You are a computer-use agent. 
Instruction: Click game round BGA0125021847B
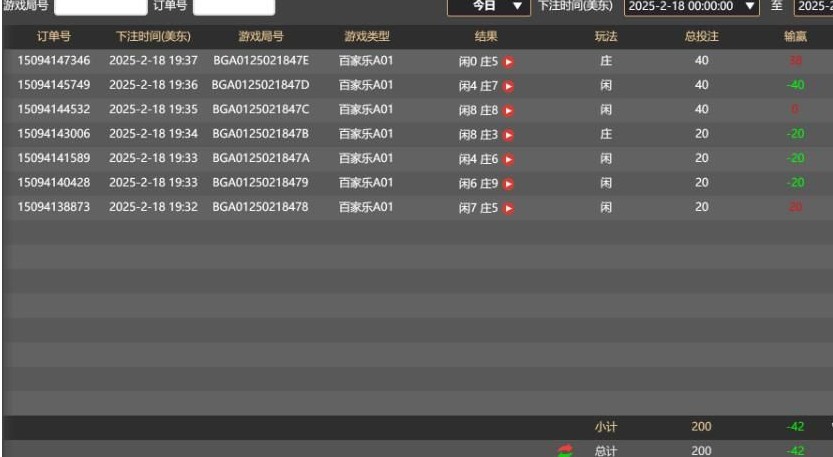pos(260,134)
